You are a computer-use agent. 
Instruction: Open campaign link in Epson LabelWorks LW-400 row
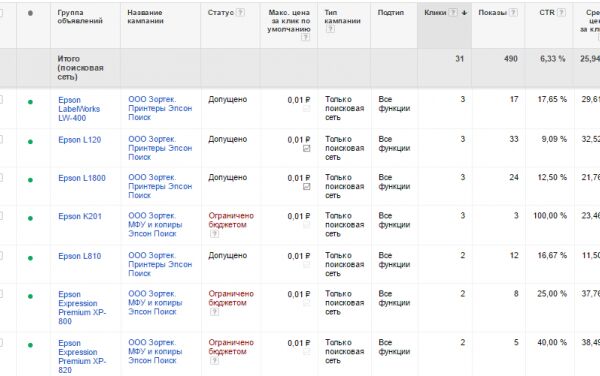tap(160, 108)
